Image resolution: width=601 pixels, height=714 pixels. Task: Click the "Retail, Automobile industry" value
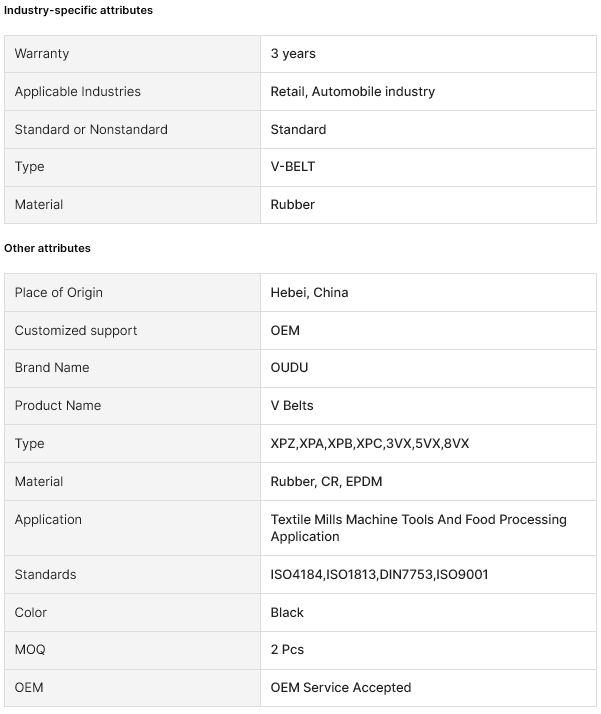tap(353, 92)
